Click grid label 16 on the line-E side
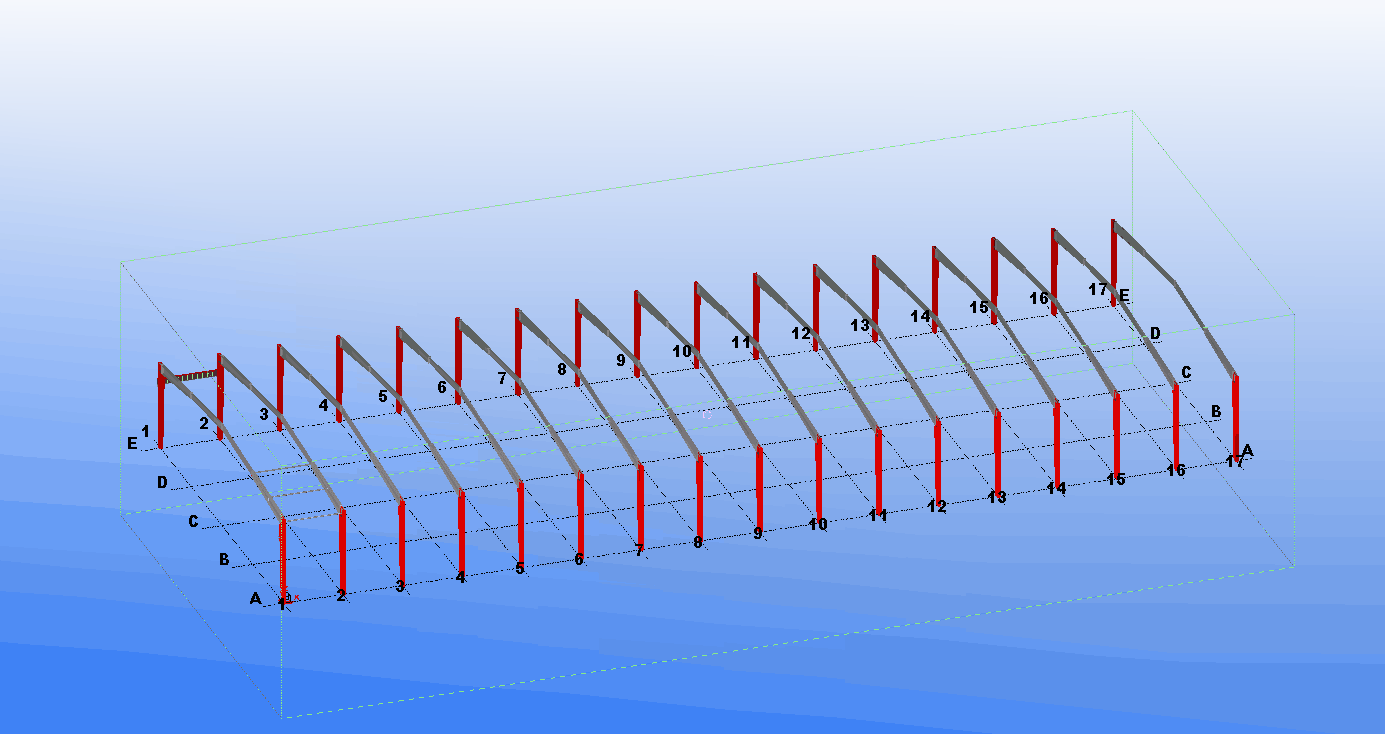 click(1039, 298)
